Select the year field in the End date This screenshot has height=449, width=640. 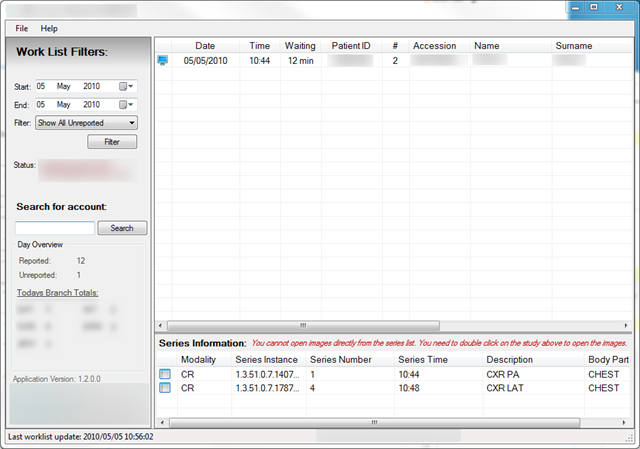click(91, 104)
